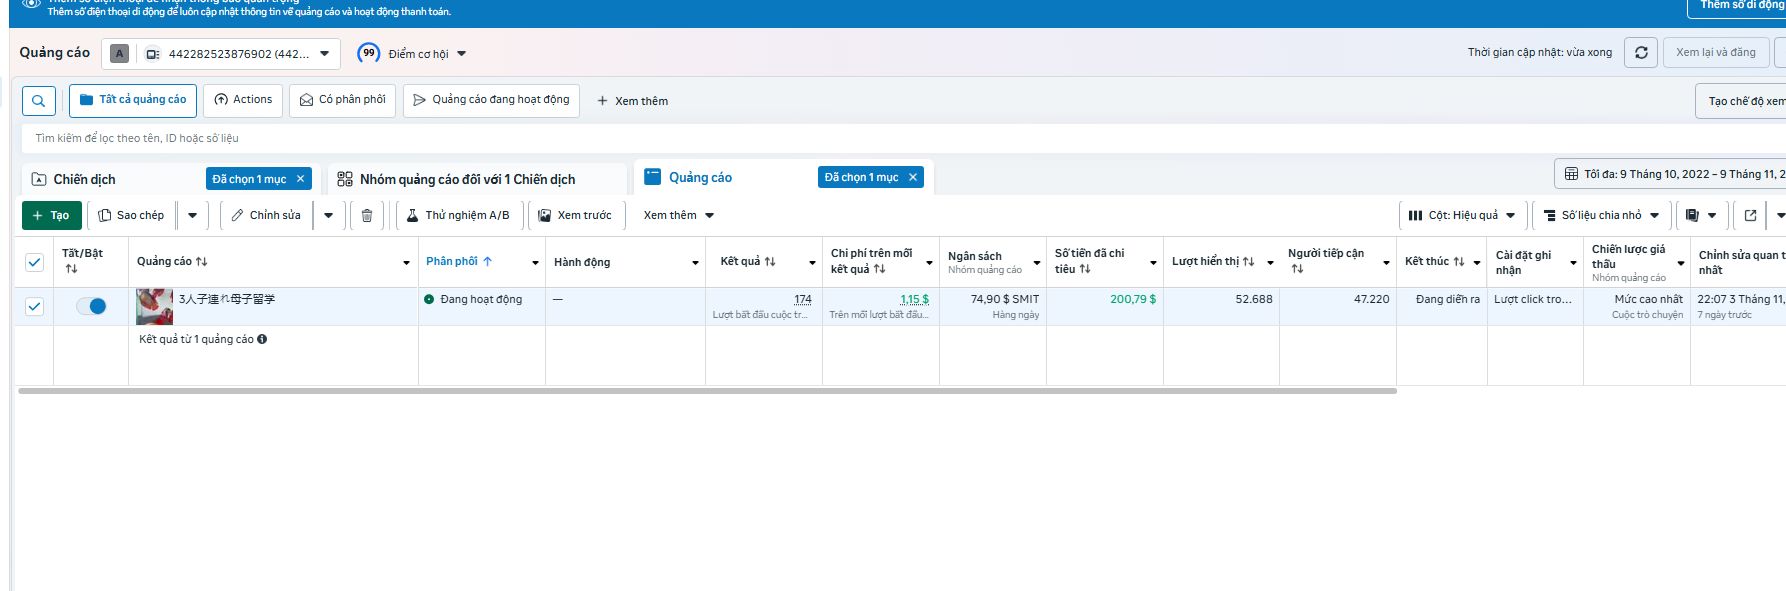Clear the ad selection filter chip
This screenshot has height=591, width=1786.
click(x=913, y=177)
